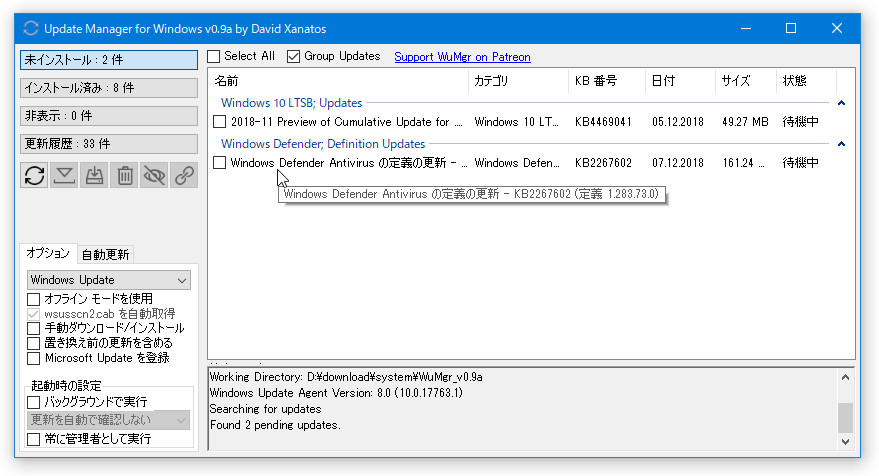The image size is (879, 476).
Task: Click the Windows Update Agent Version line
Action: (x=336, y=393)
